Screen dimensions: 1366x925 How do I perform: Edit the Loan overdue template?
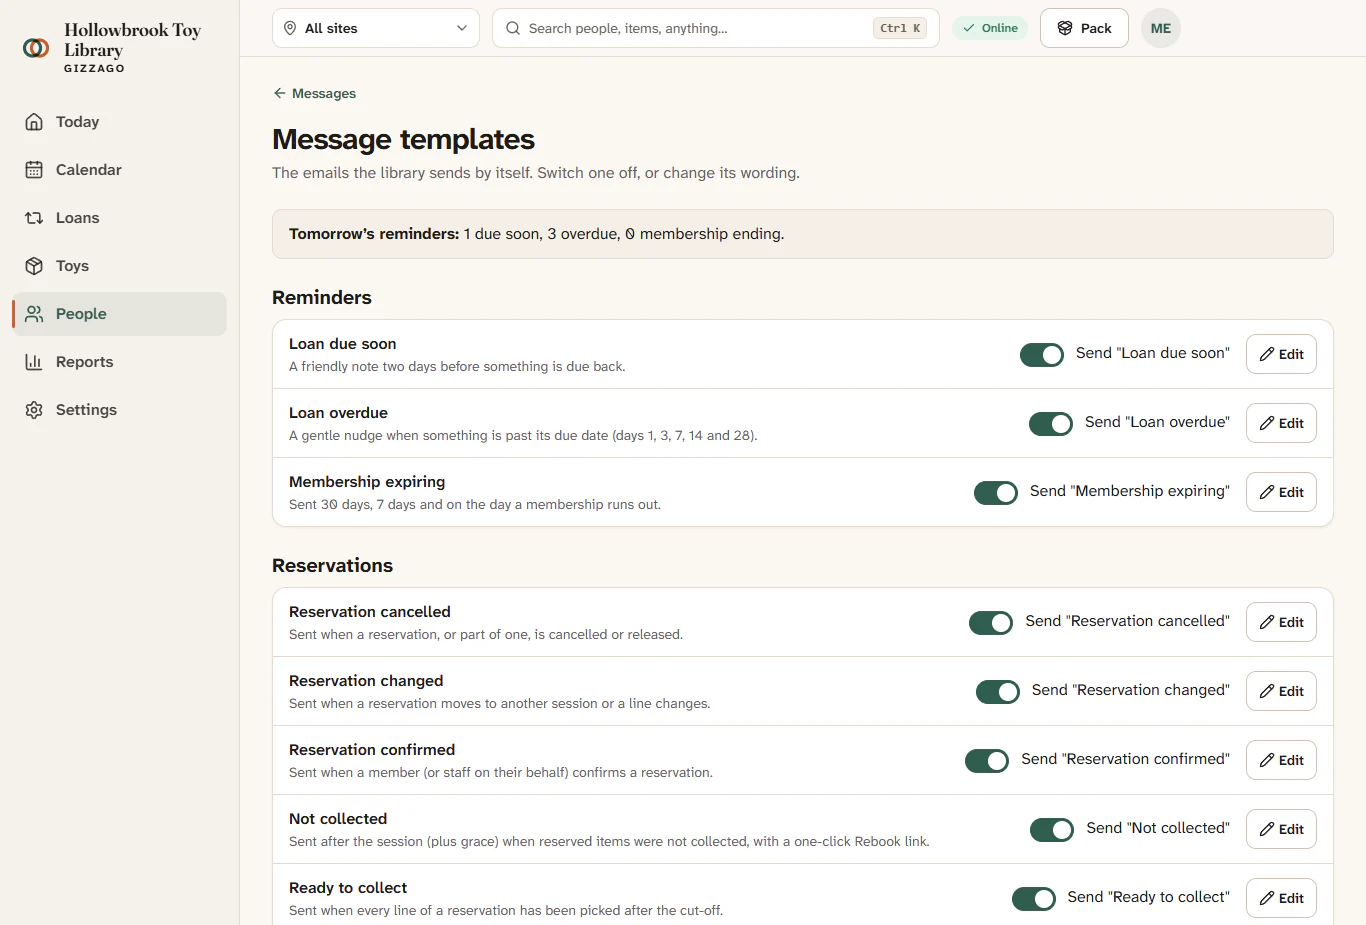pyautogui.click(x=1281, y=423)
